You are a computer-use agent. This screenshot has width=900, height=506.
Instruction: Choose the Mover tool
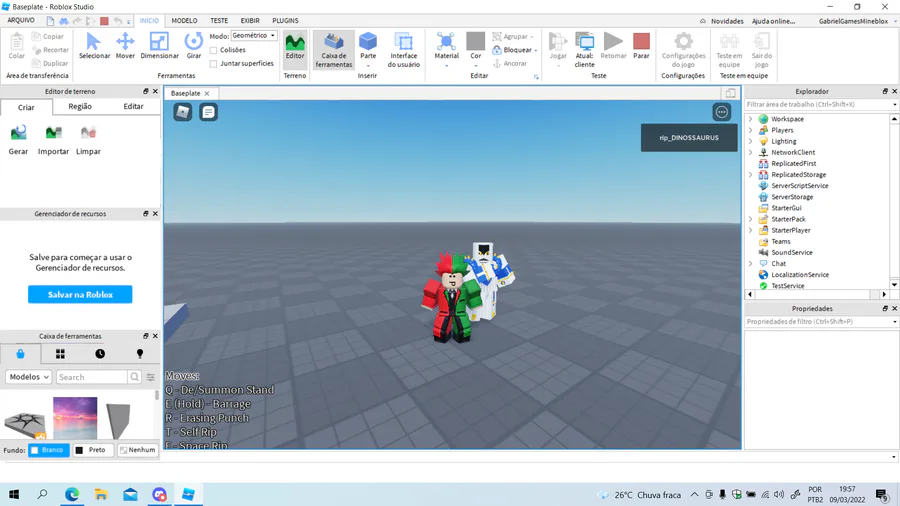(125, 46)
